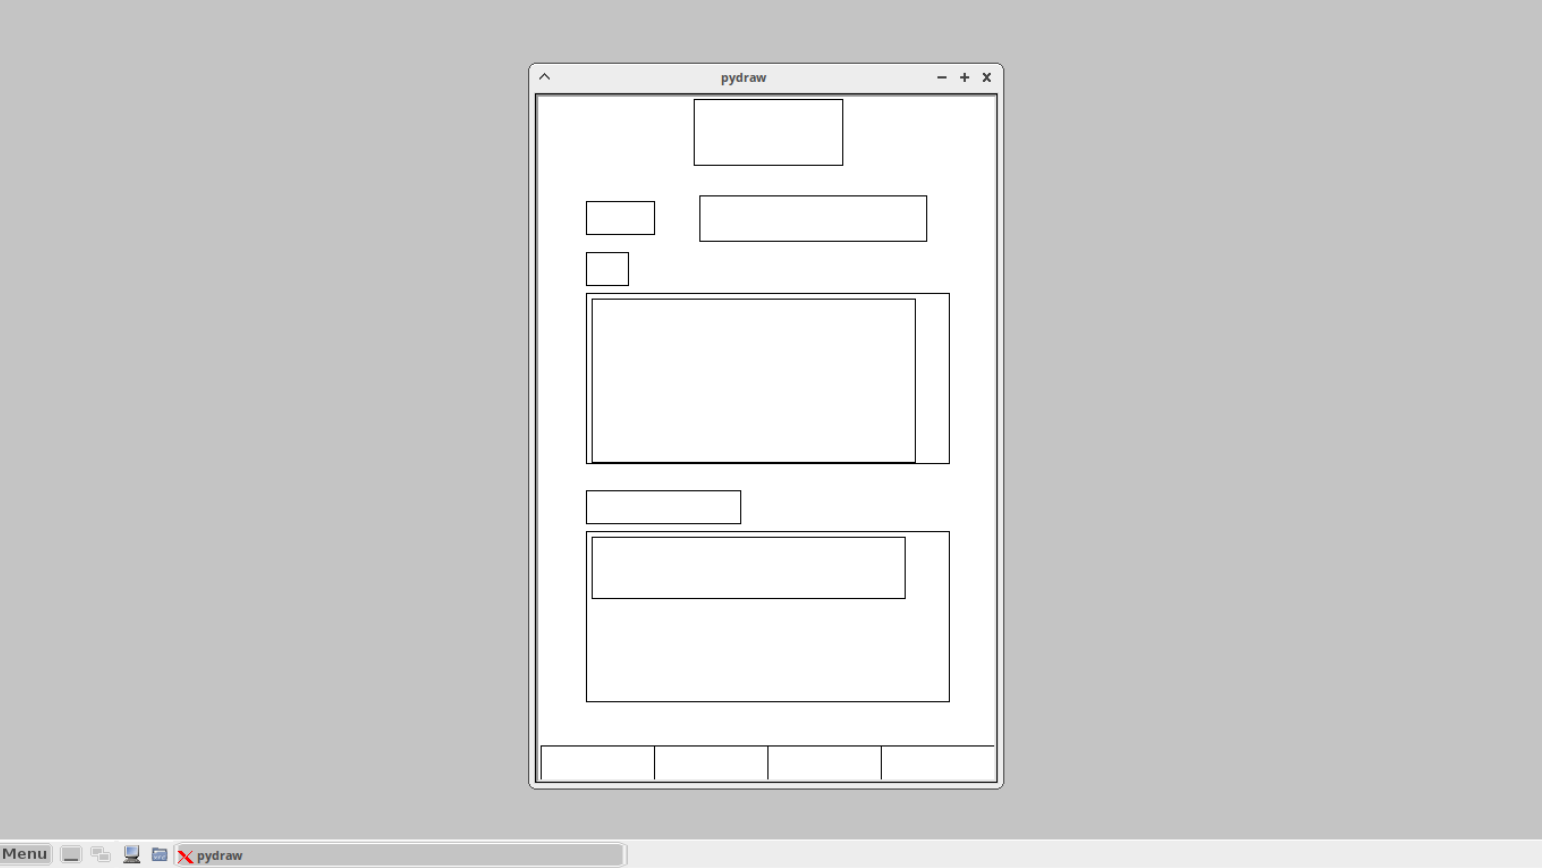The image size is (1542, 868).
Task: Select the last cell of the bottom bar
Action: (x=938, y=763)
